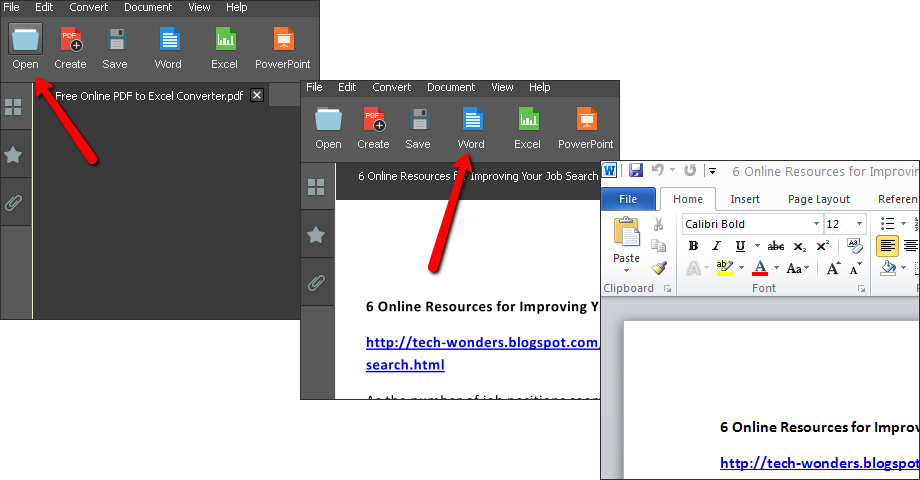920x480 pixels.
Task: Convert to Excel in the Job Search PDF window
Action: point(527,127)
